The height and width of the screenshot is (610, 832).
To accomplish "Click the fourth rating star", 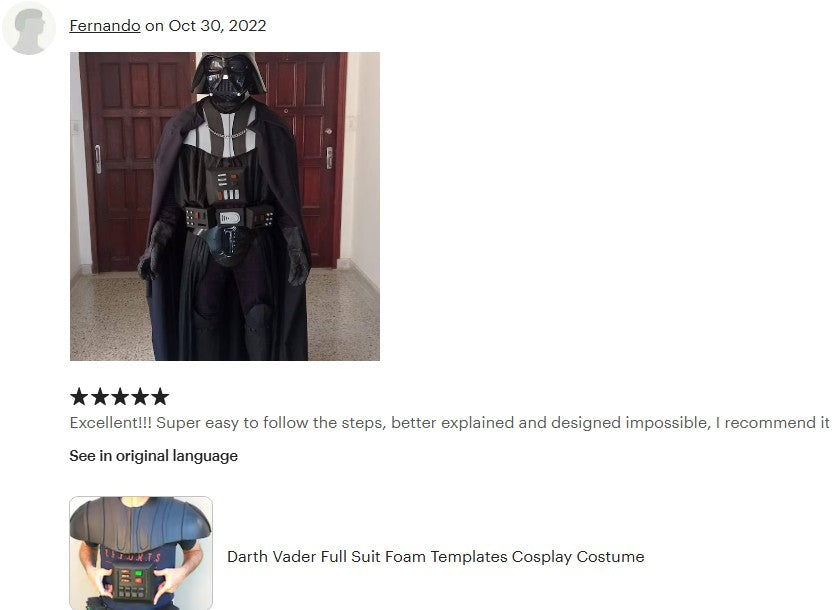I will pos(140,396).
